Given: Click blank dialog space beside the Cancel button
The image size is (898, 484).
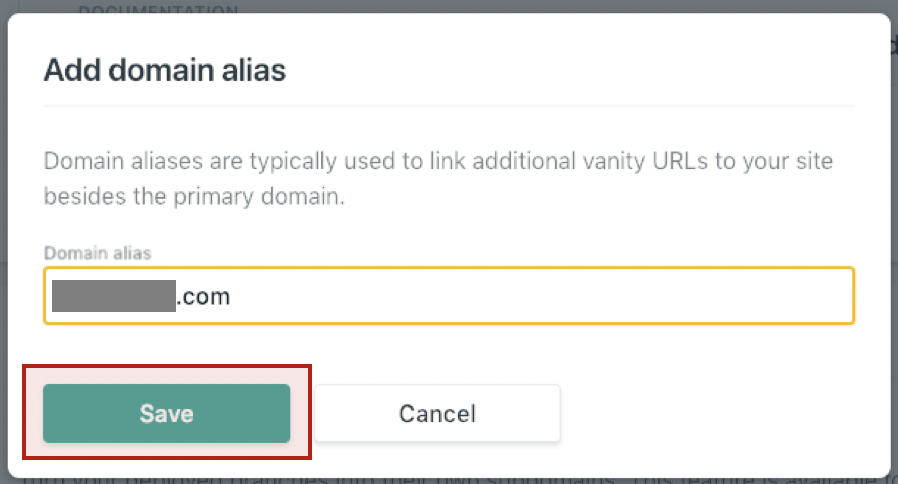Looking at the screenshot, I should [x=716, y=413].
